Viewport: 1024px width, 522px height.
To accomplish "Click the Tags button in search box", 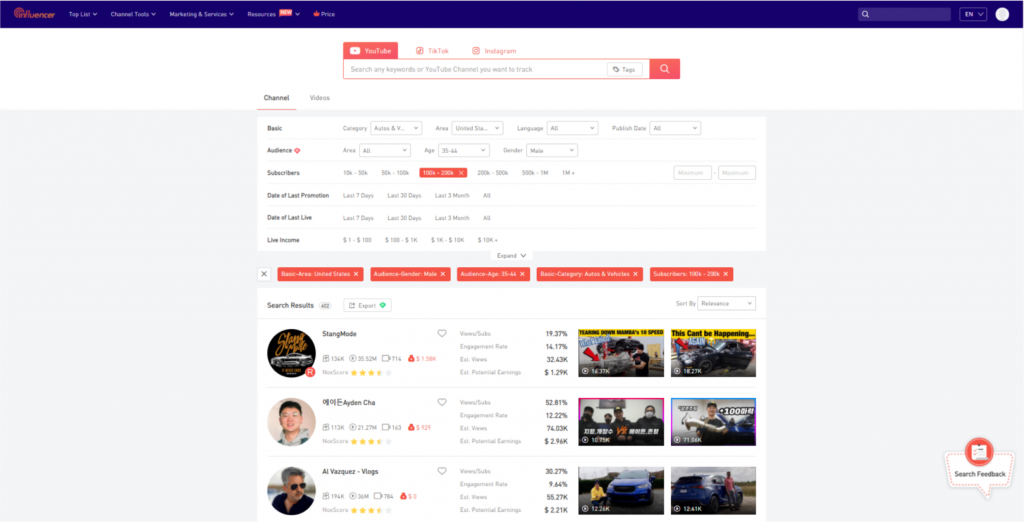I will pyautogui.click(x=624, y=69).
